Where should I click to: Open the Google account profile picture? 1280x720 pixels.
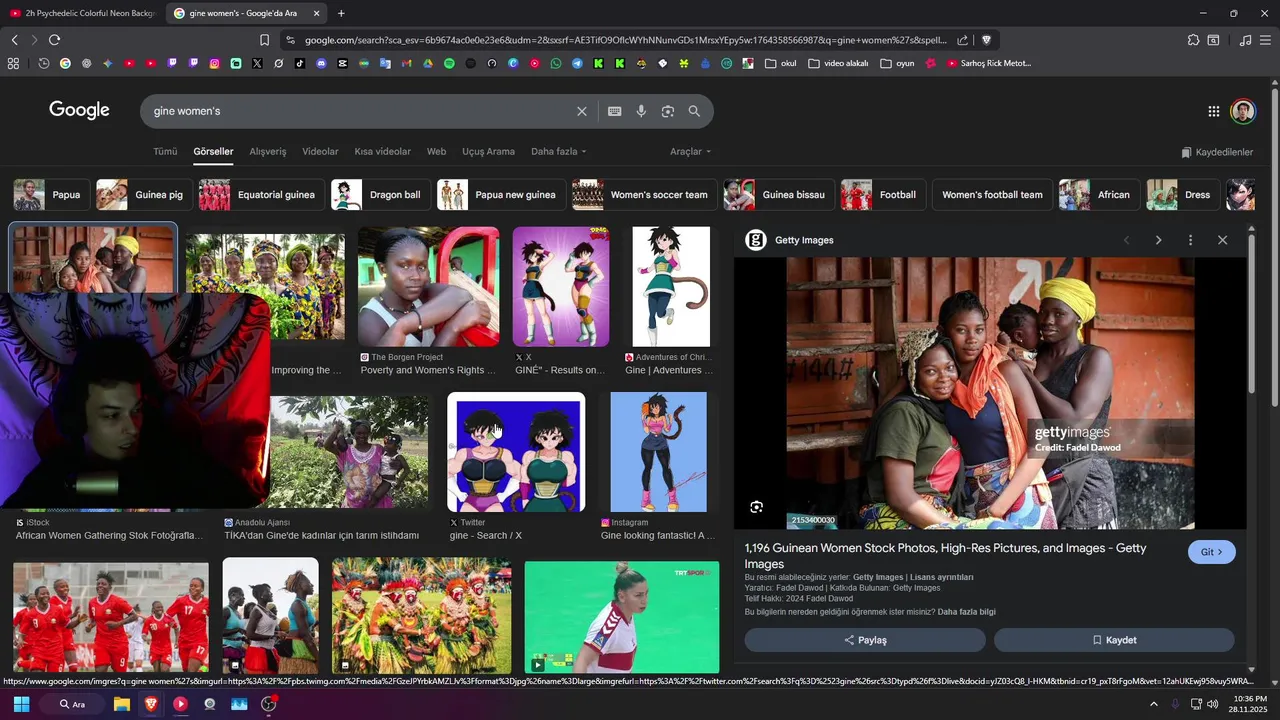point(1243,111)
